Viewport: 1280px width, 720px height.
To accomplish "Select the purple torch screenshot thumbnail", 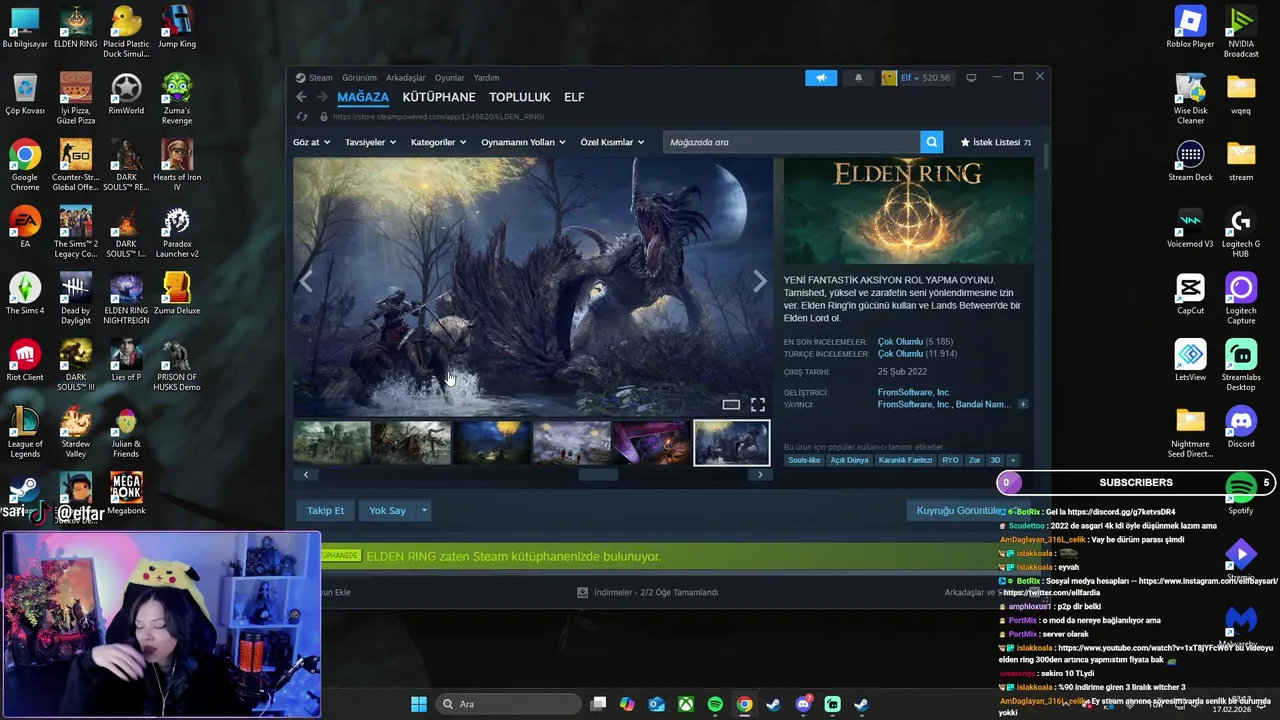I will [651, 443].
